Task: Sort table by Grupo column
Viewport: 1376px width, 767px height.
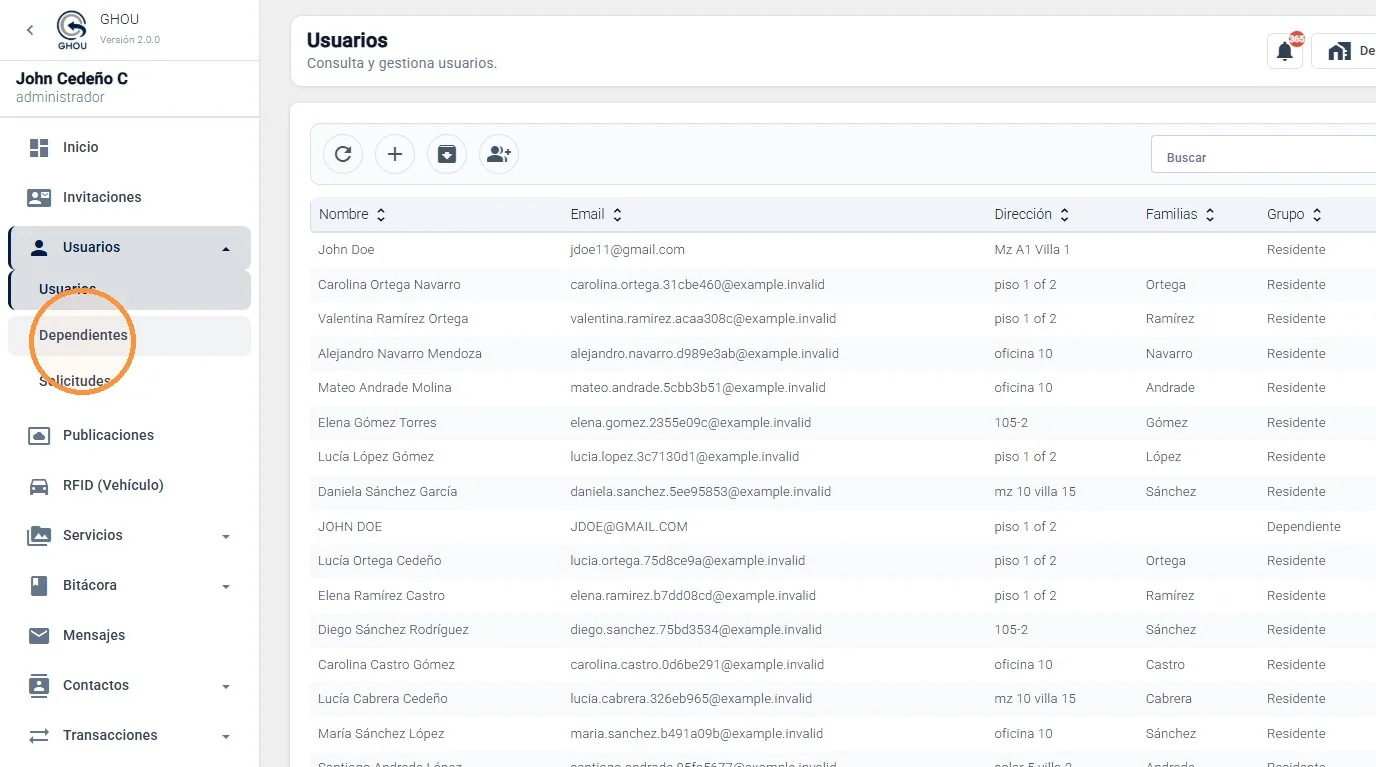Action: [1294, 214]
